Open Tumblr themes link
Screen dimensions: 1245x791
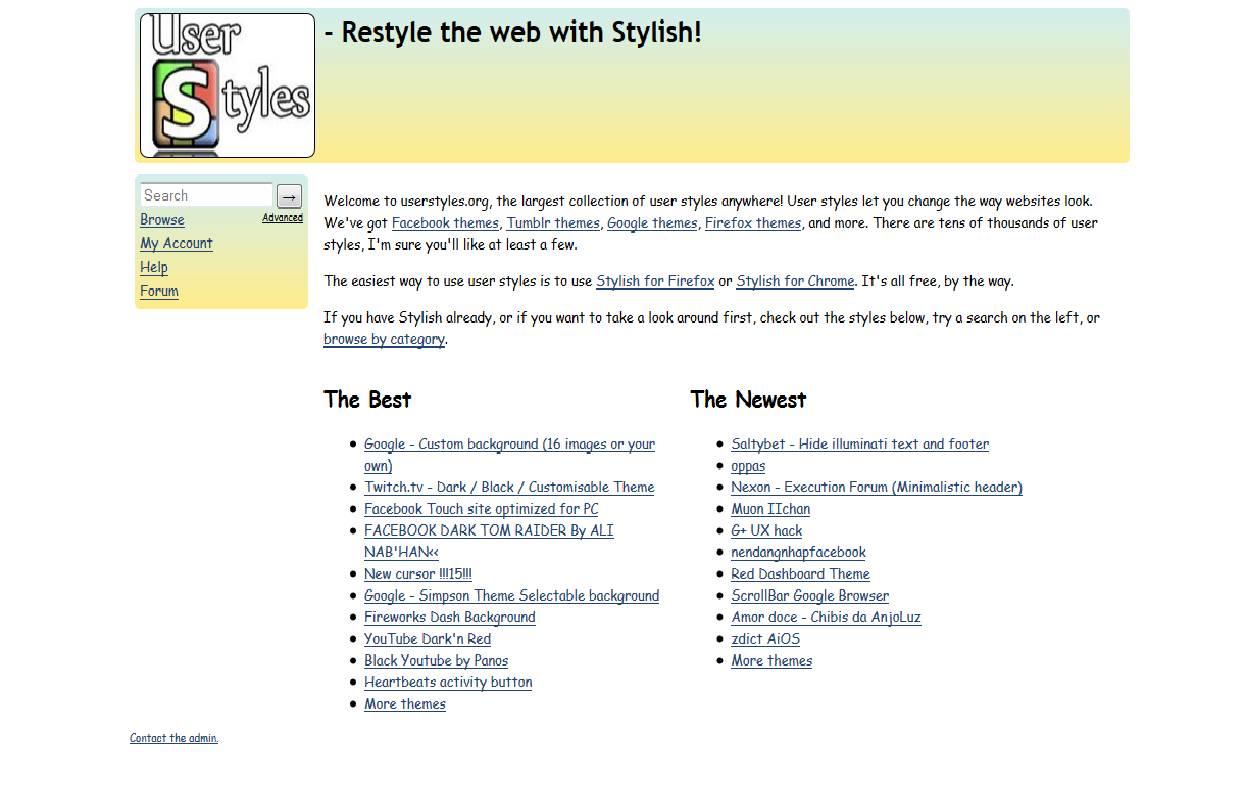click(x=553, y=223)
